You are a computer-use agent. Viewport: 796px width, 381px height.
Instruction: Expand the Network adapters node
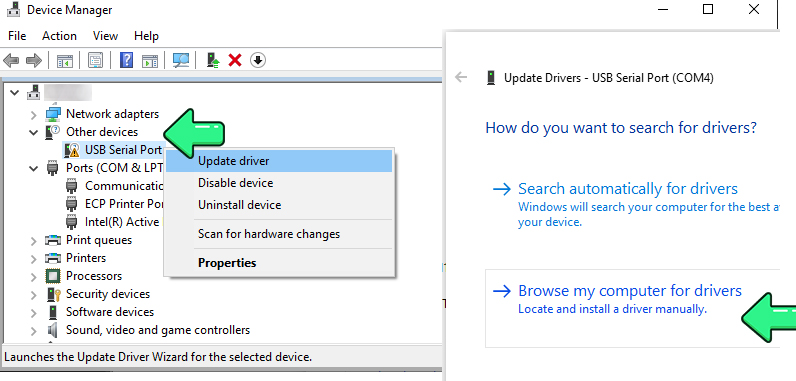(34, 114)
